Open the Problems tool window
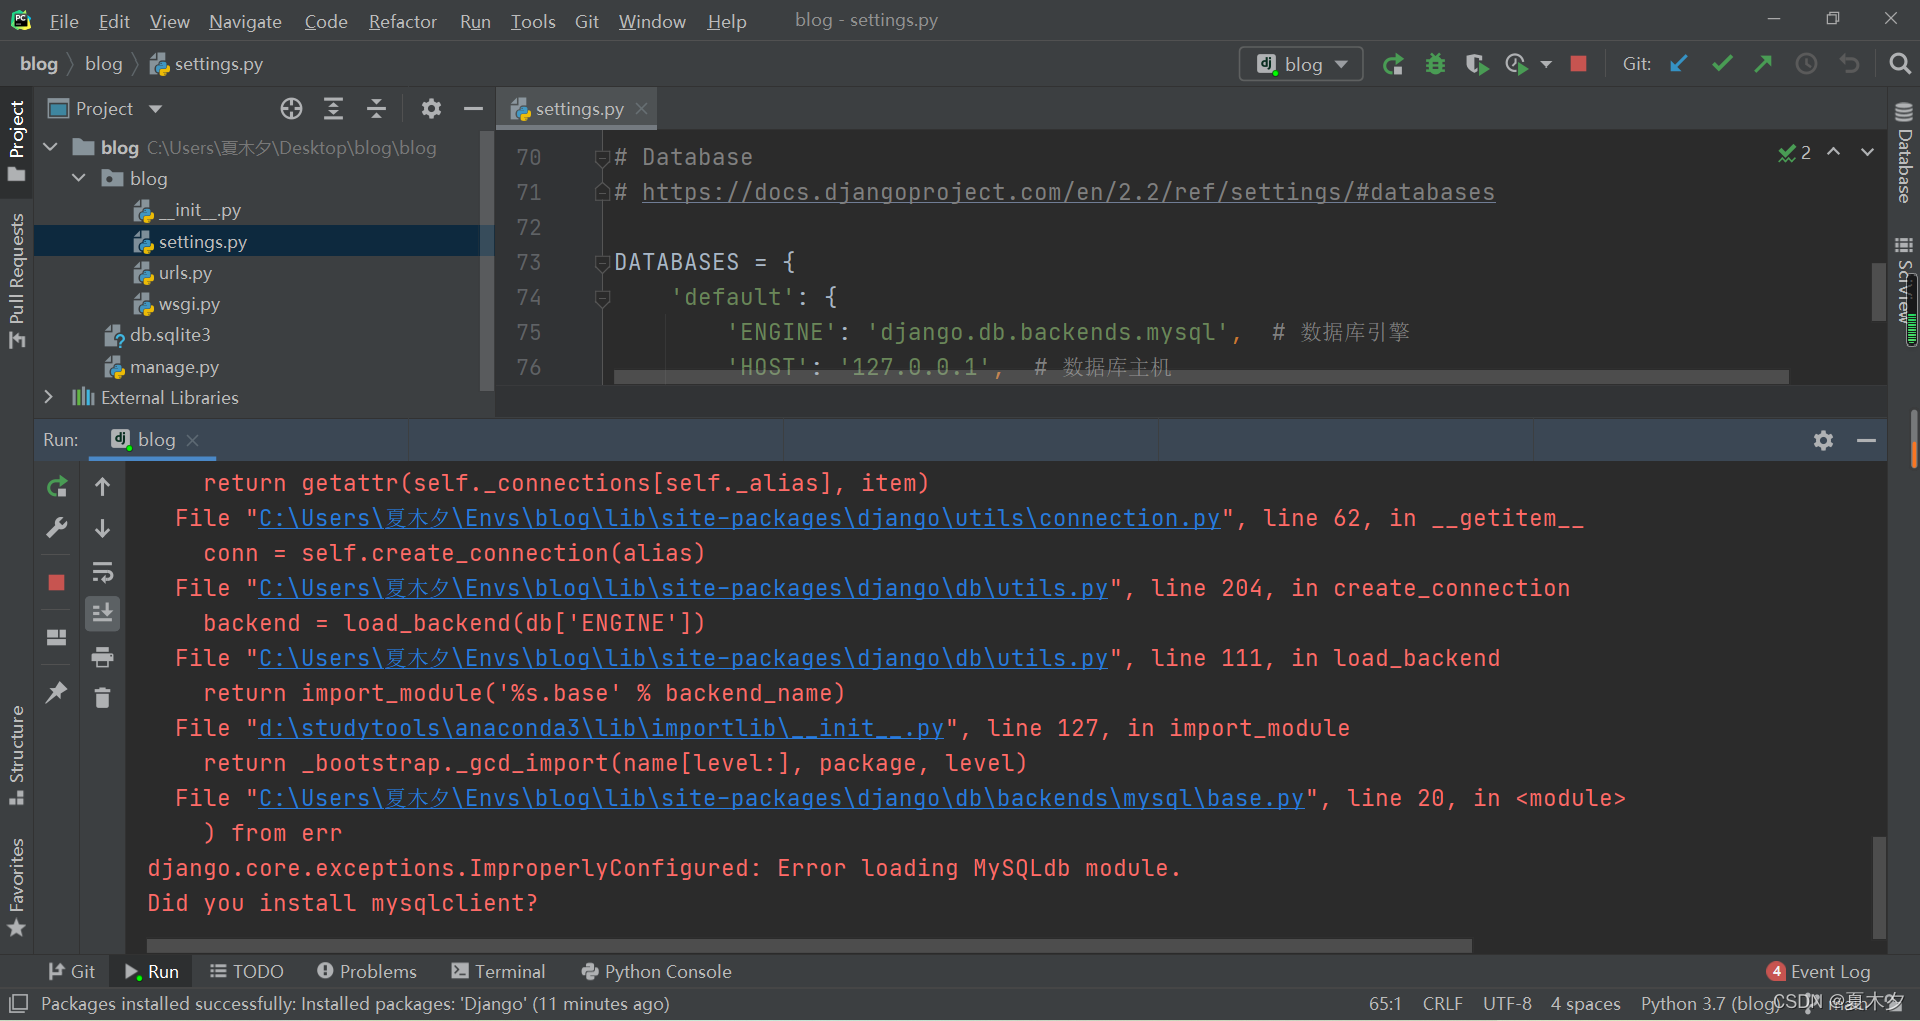Screen dimensions: 1920x1021 coord(366,971)
